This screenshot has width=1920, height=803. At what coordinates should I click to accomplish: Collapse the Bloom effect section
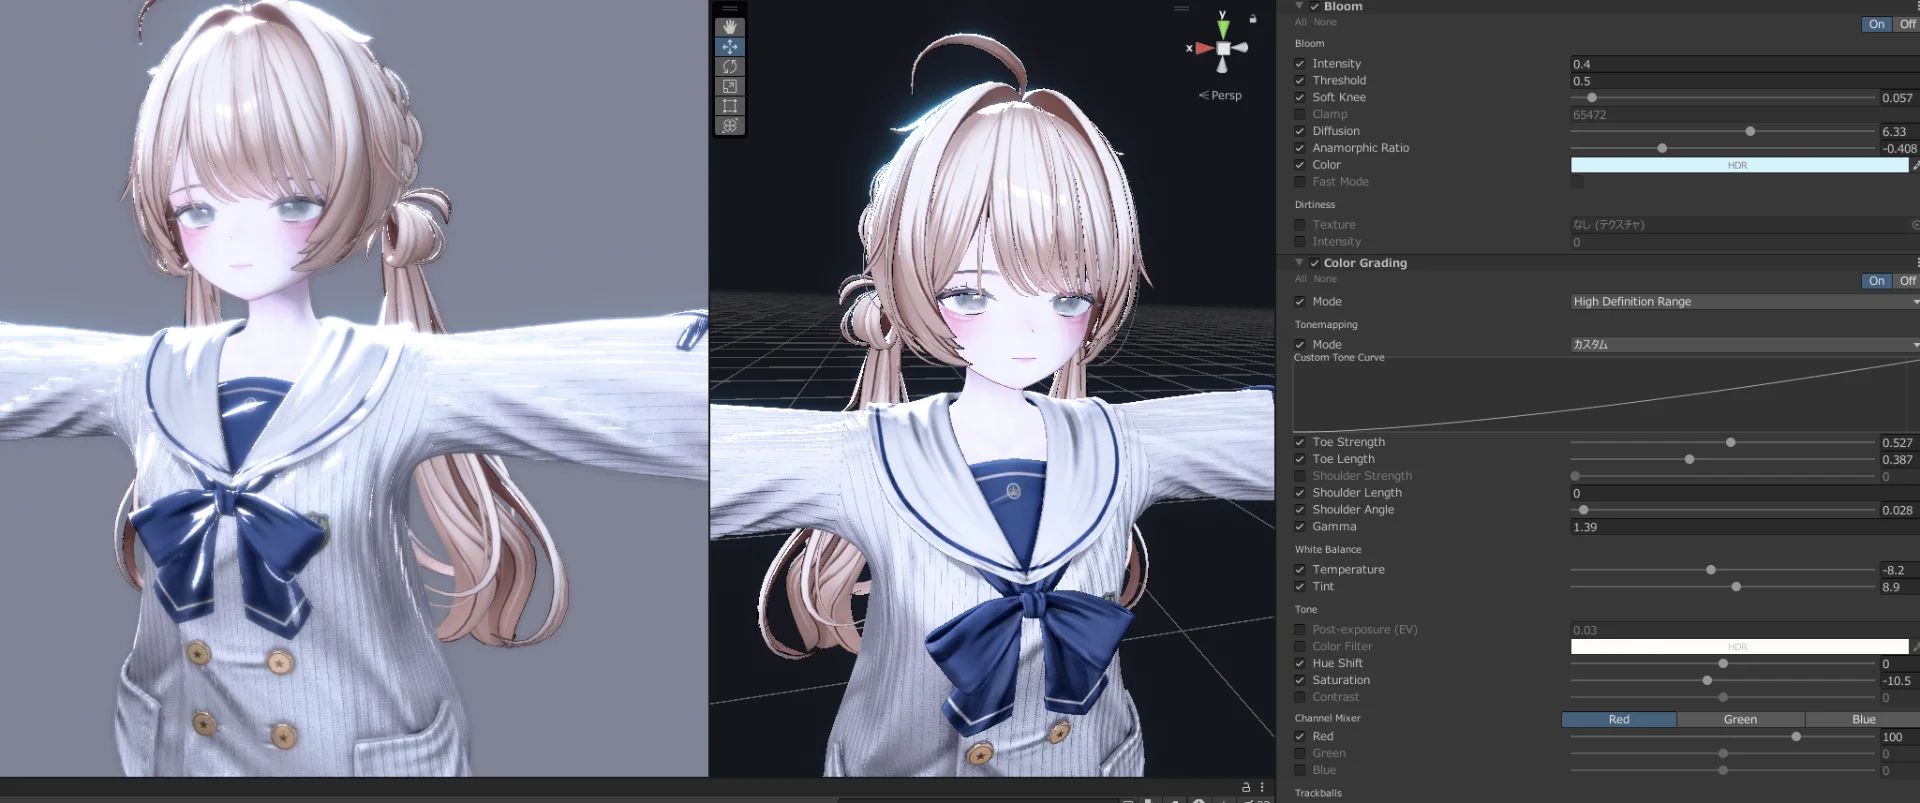(1299, 6)
